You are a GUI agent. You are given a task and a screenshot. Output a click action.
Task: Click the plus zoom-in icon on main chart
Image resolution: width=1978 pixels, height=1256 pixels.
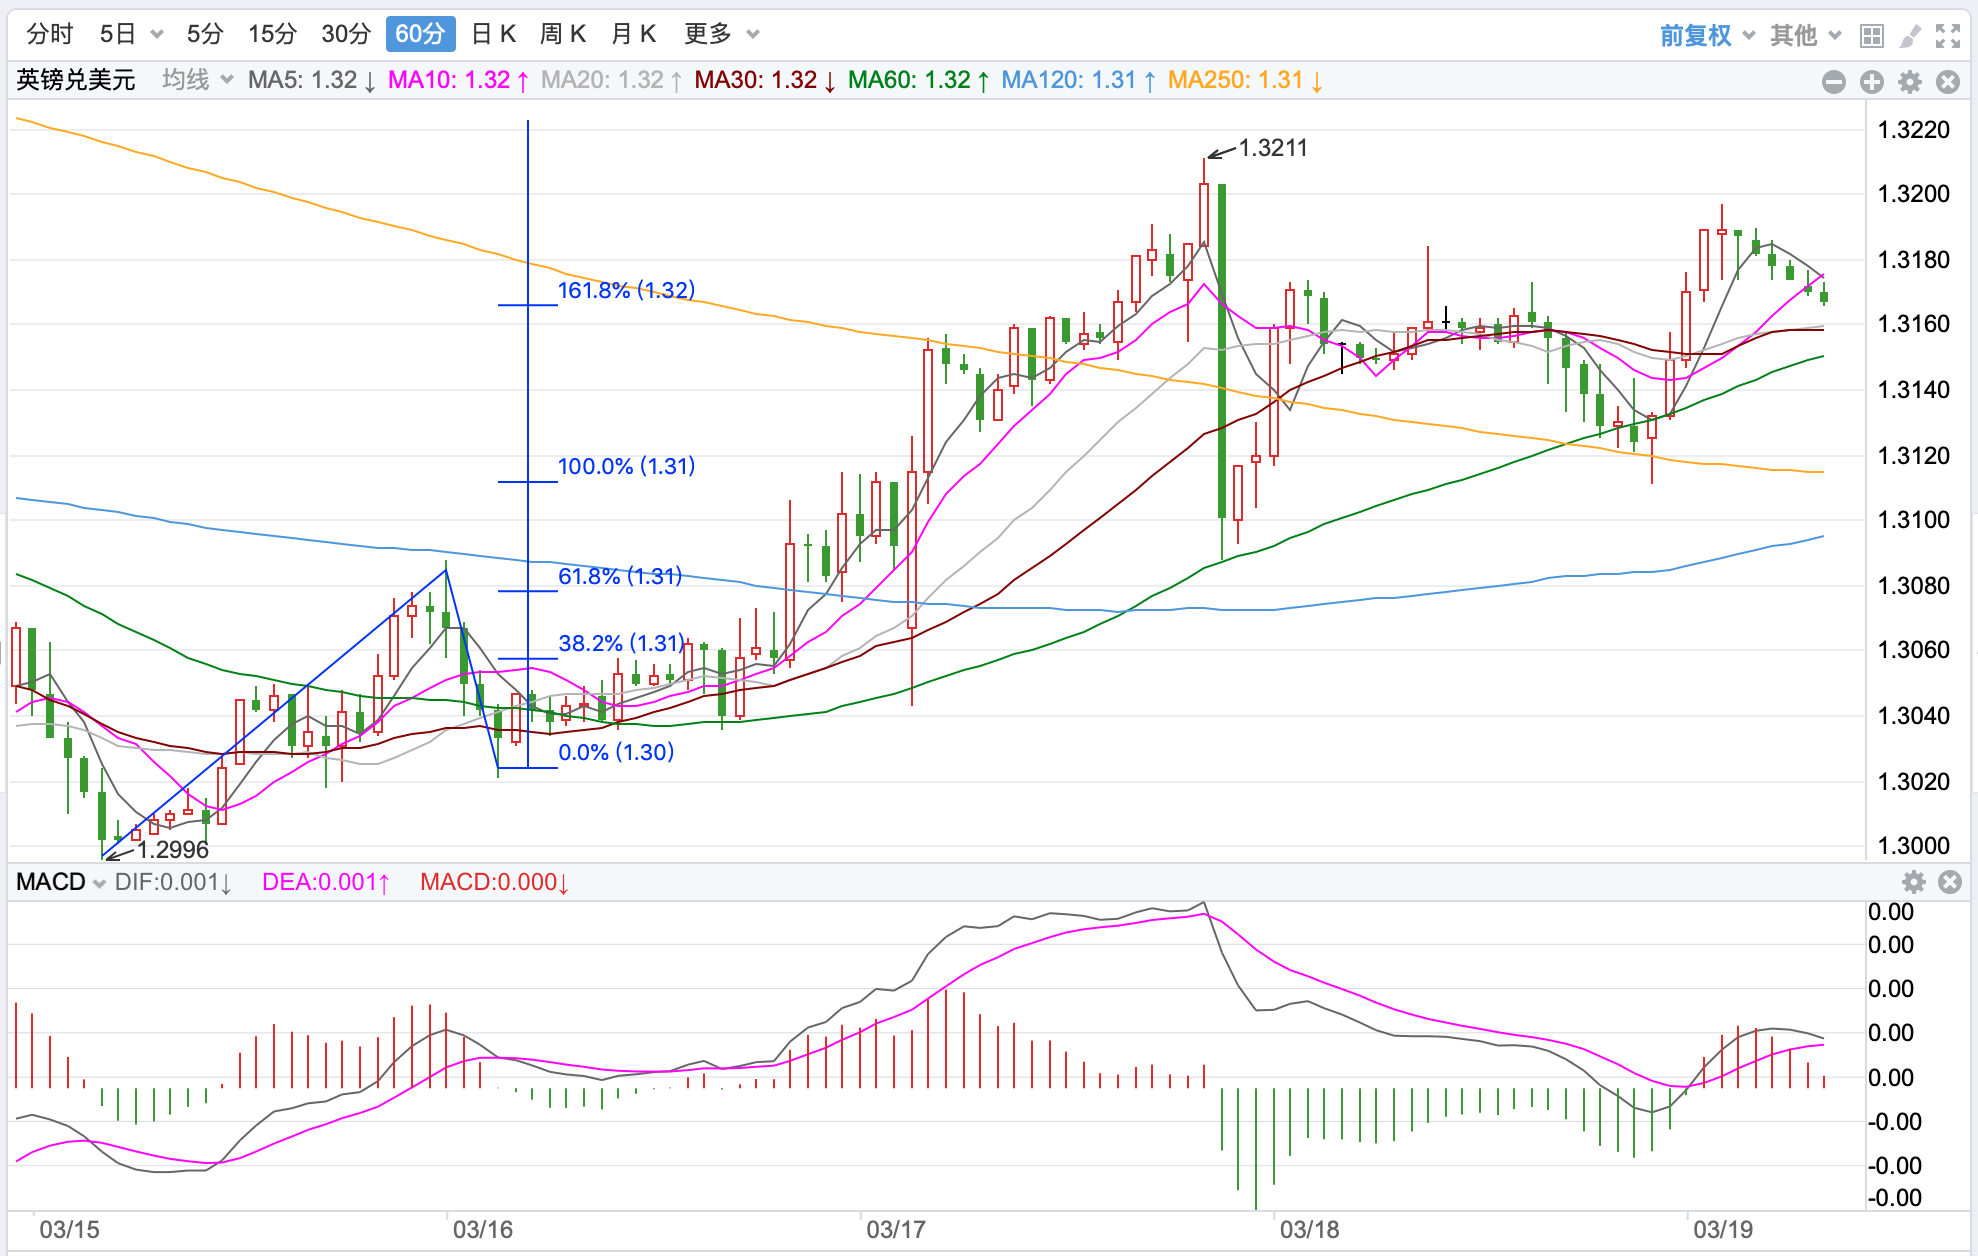point(1871,82)
